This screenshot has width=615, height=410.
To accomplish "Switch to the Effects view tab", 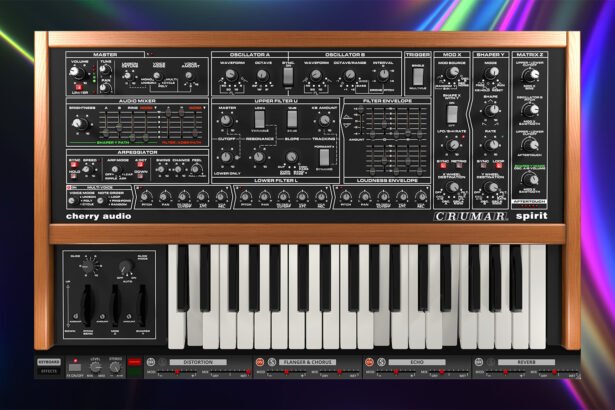I will coord(49,371).
